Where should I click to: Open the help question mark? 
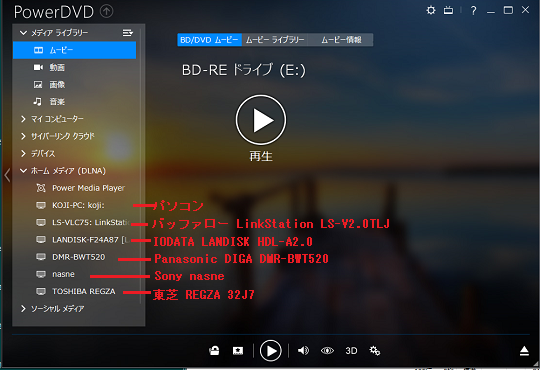tap(474, 11)
